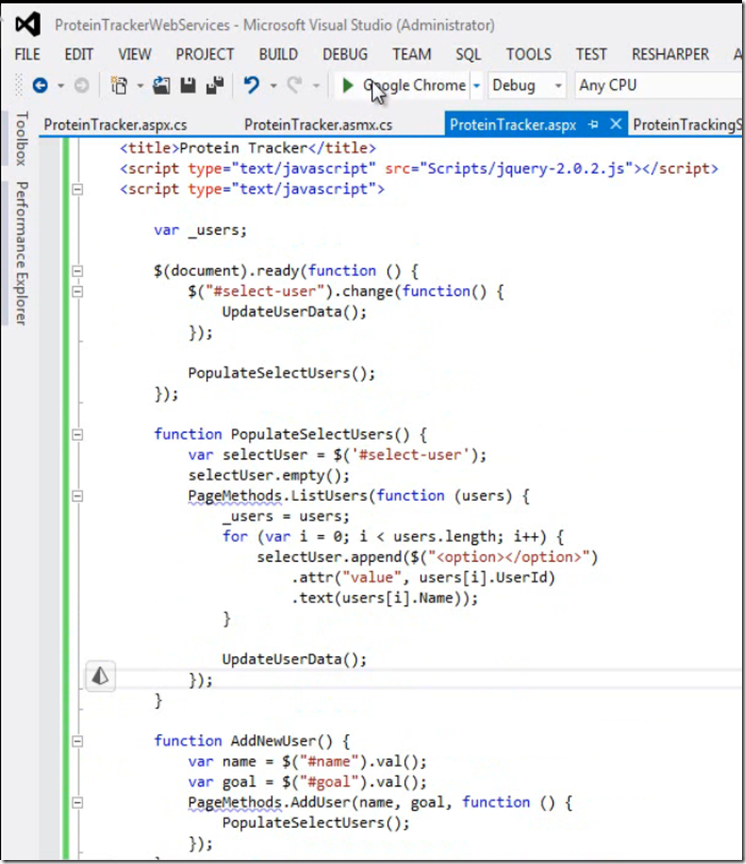
Task: Select the active ProteinTracker.aspx tab
Action: 513,125
